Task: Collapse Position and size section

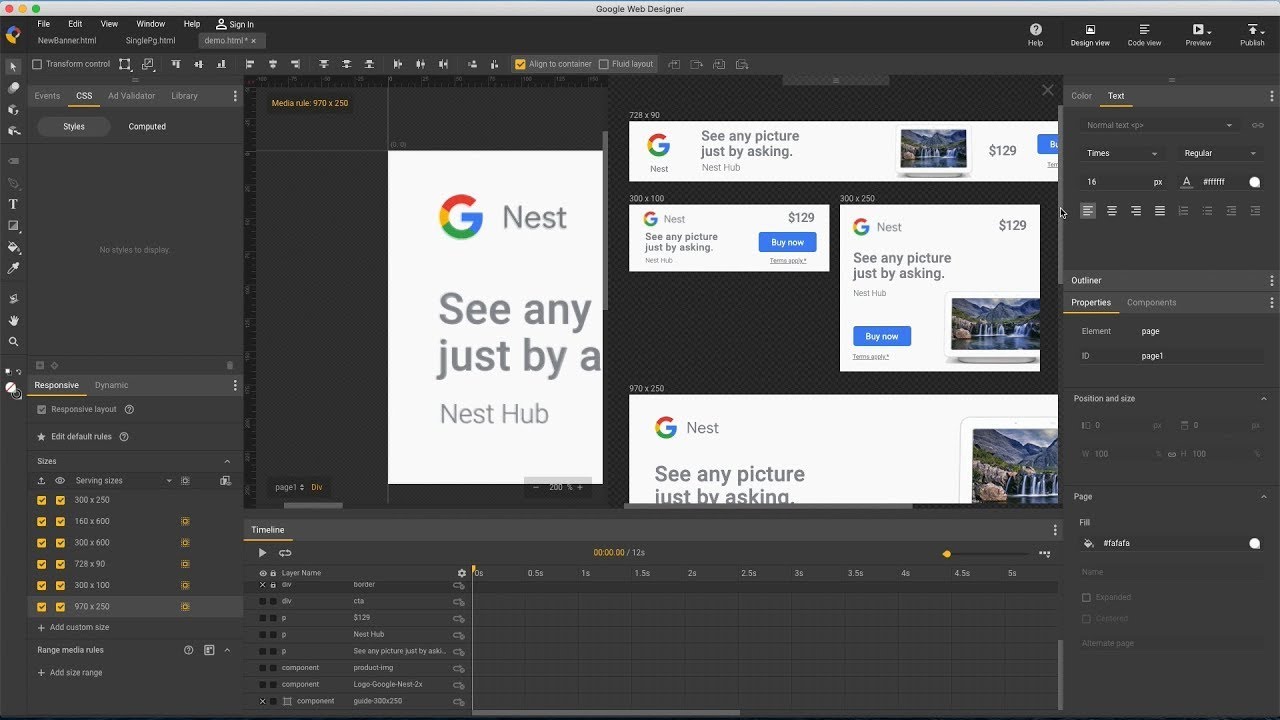Action: click(1263, 398)
